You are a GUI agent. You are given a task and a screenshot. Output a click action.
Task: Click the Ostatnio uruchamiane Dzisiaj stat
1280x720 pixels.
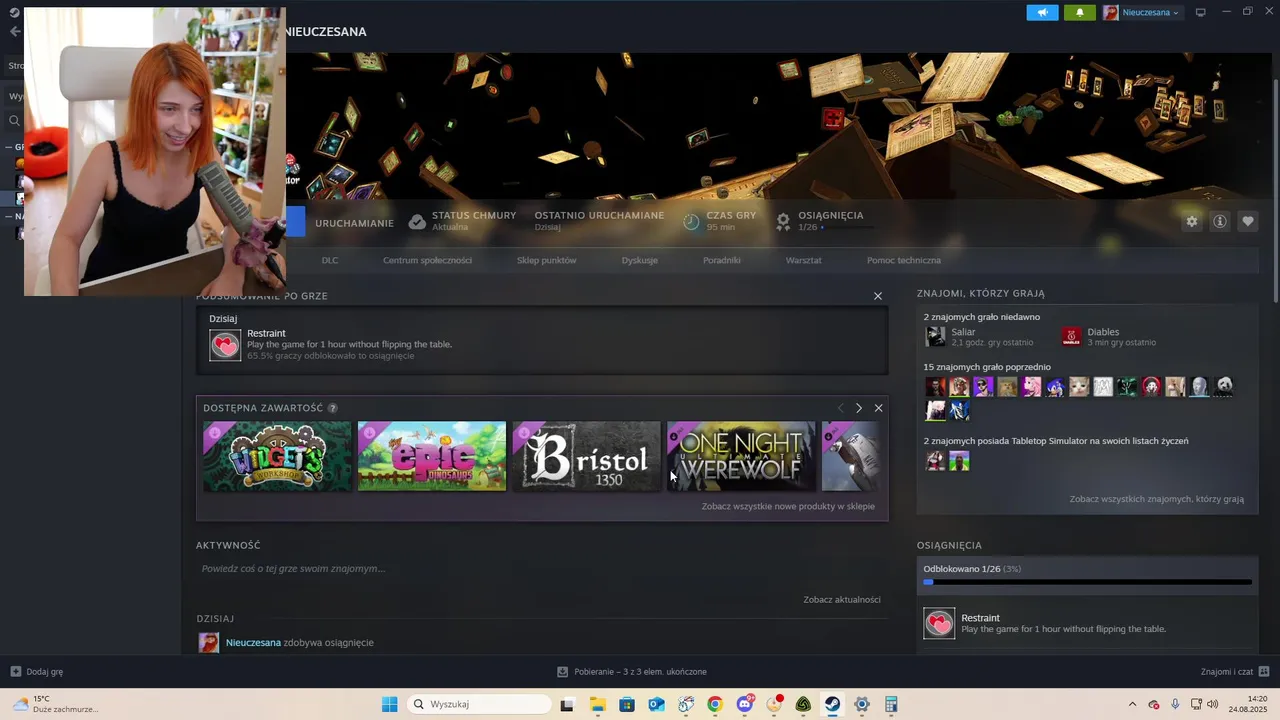(x=599, y=221)
